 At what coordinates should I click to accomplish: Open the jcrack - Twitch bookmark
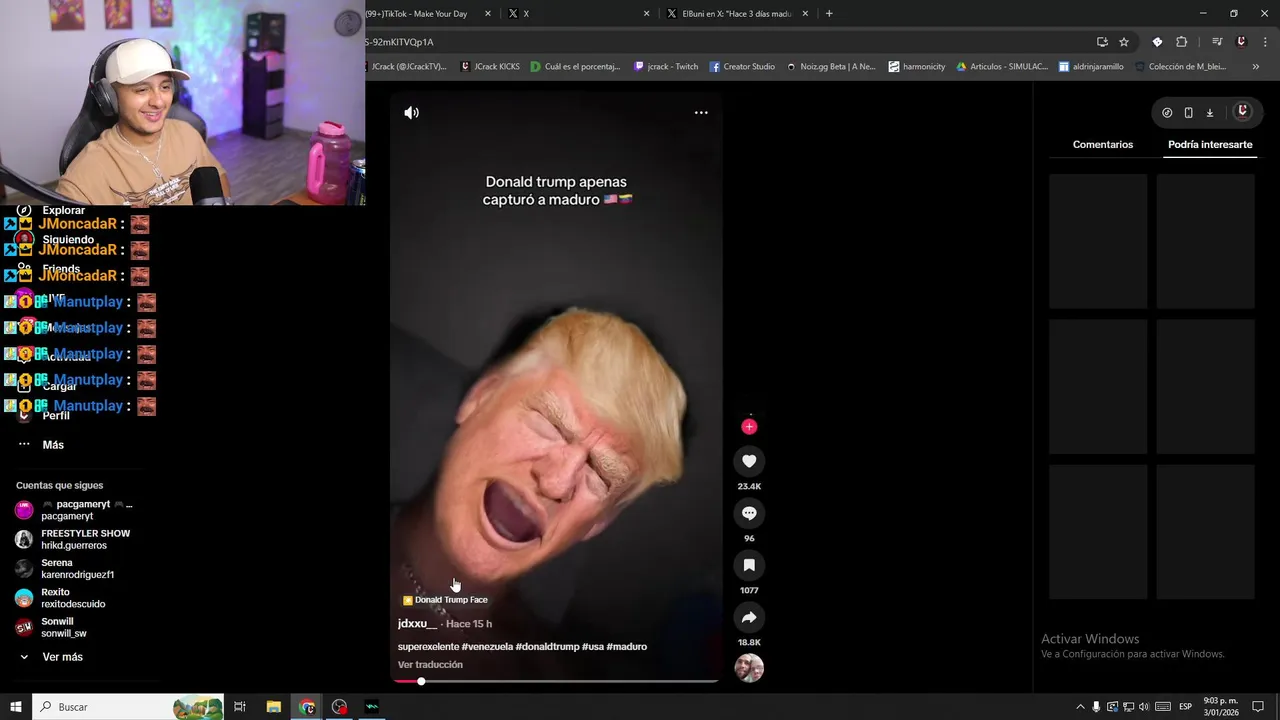[666, 67]
